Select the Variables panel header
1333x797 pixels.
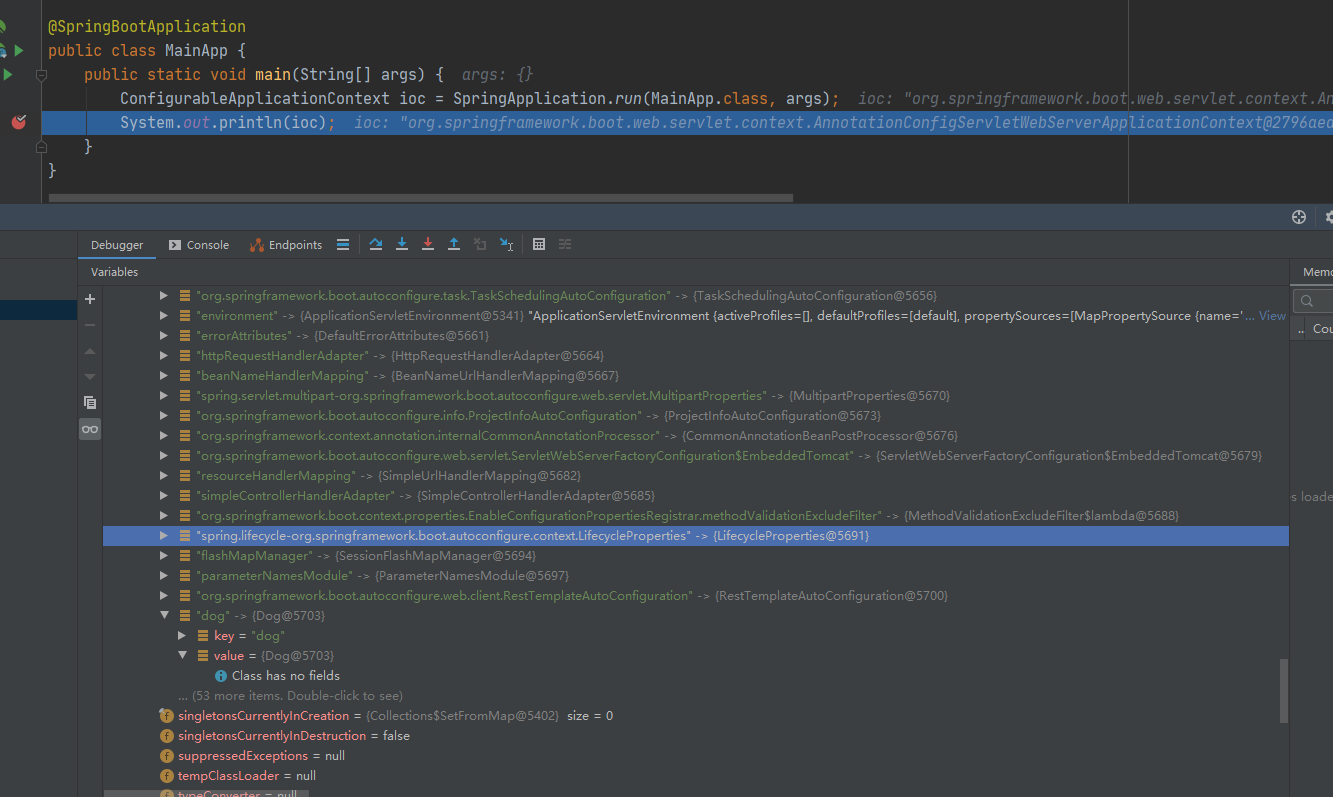115,272
